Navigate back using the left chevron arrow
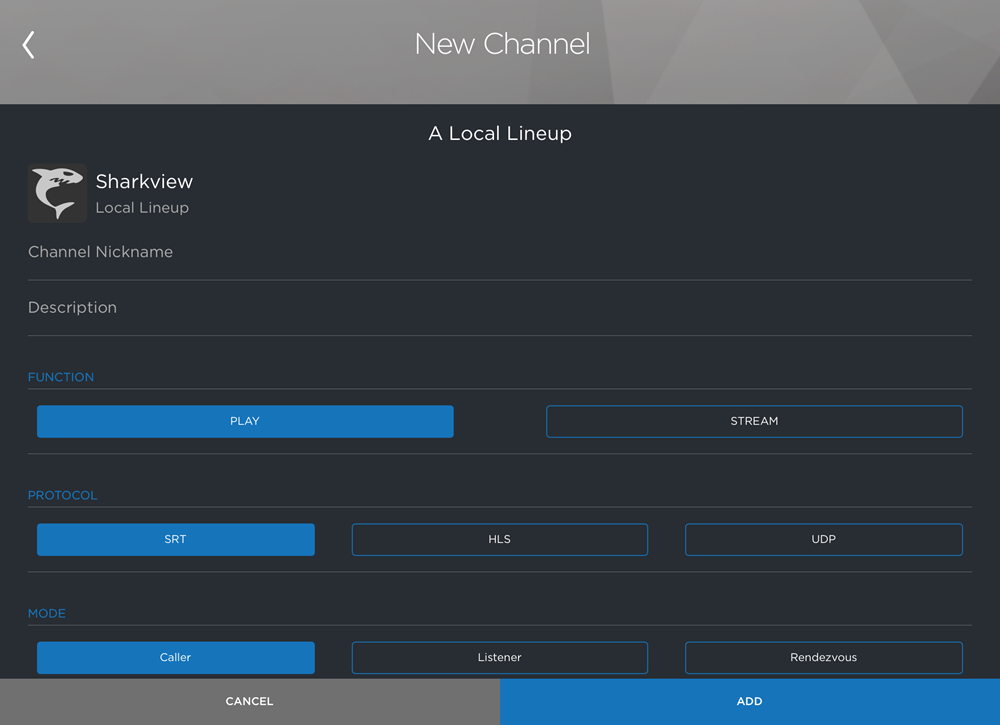This screenshot has width=1000, height=725. pyautogui.click(x=27, y=44)
